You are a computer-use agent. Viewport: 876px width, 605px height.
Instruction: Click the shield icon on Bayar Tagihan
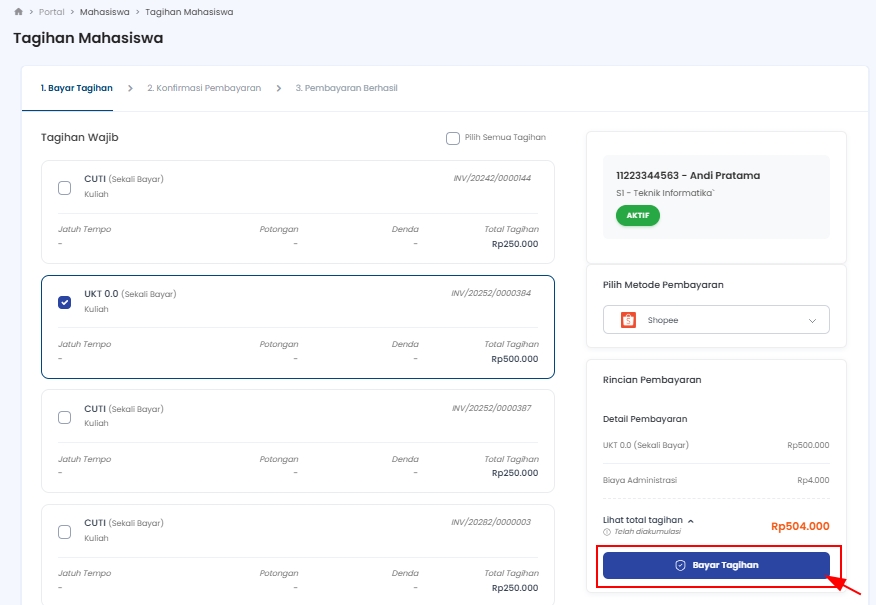click(x=680, y=565)
